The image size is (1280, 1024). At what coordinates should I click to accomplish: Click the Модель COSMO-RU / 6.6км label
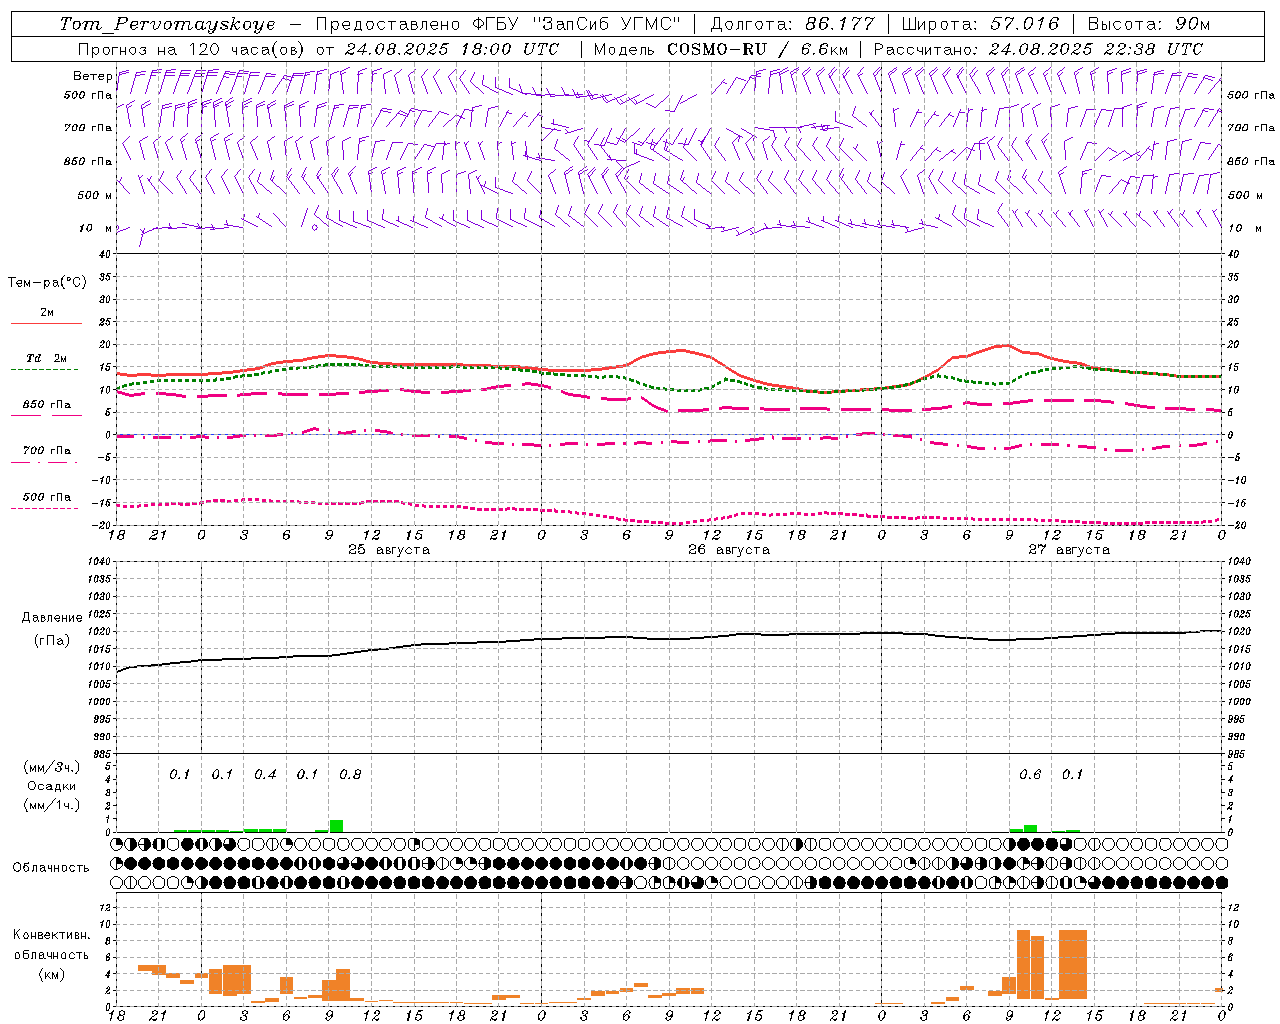pos(721,49)
